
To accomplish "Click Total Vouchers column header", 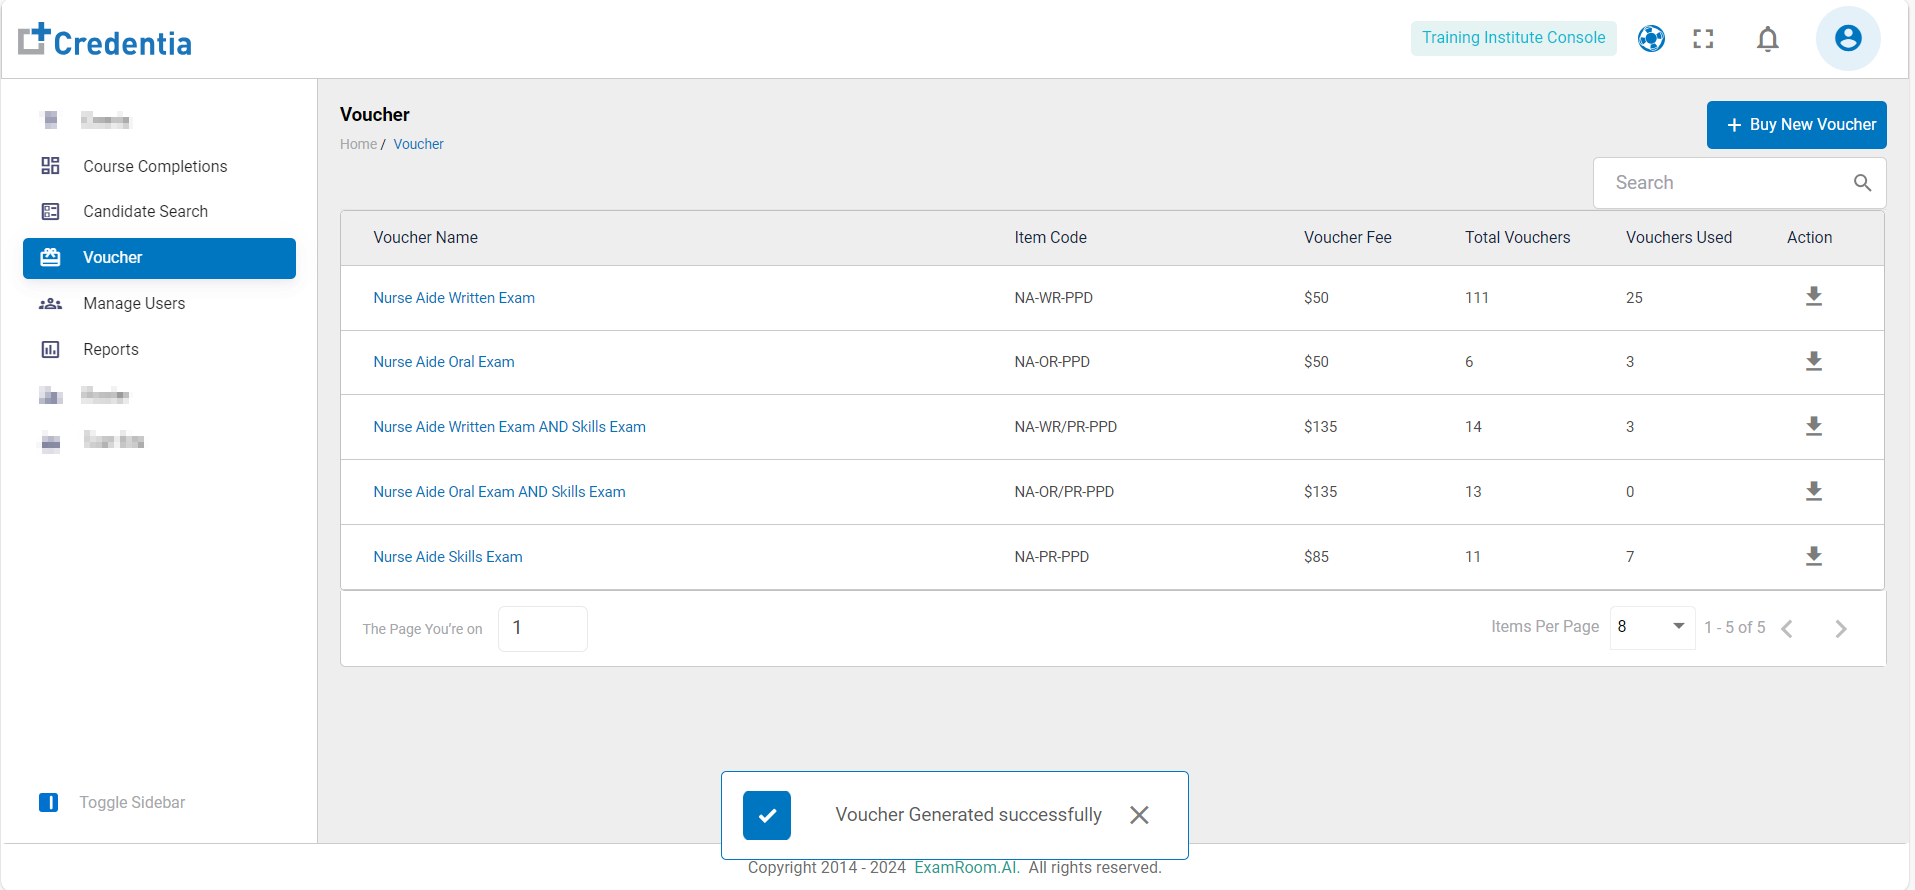I will point(1517,238).
